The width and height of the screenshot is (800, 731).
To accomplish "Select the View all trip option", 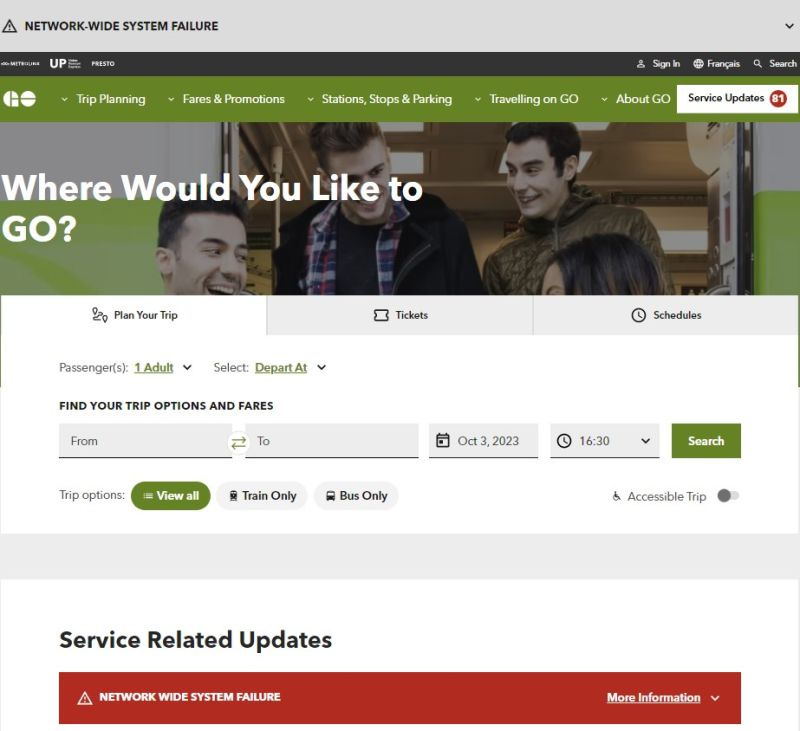I will [x=170, y=495].
